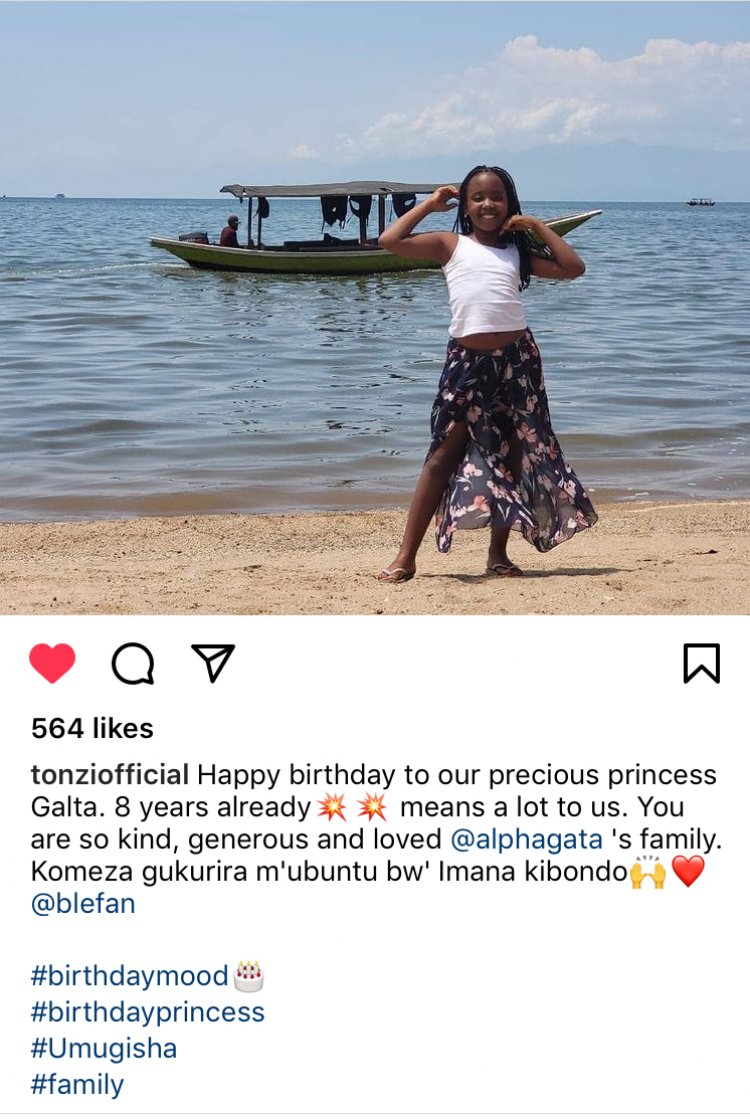Tap the girl in the beach photo
The height and width of the screenshot is (1119, 750).
pos(490,373)
